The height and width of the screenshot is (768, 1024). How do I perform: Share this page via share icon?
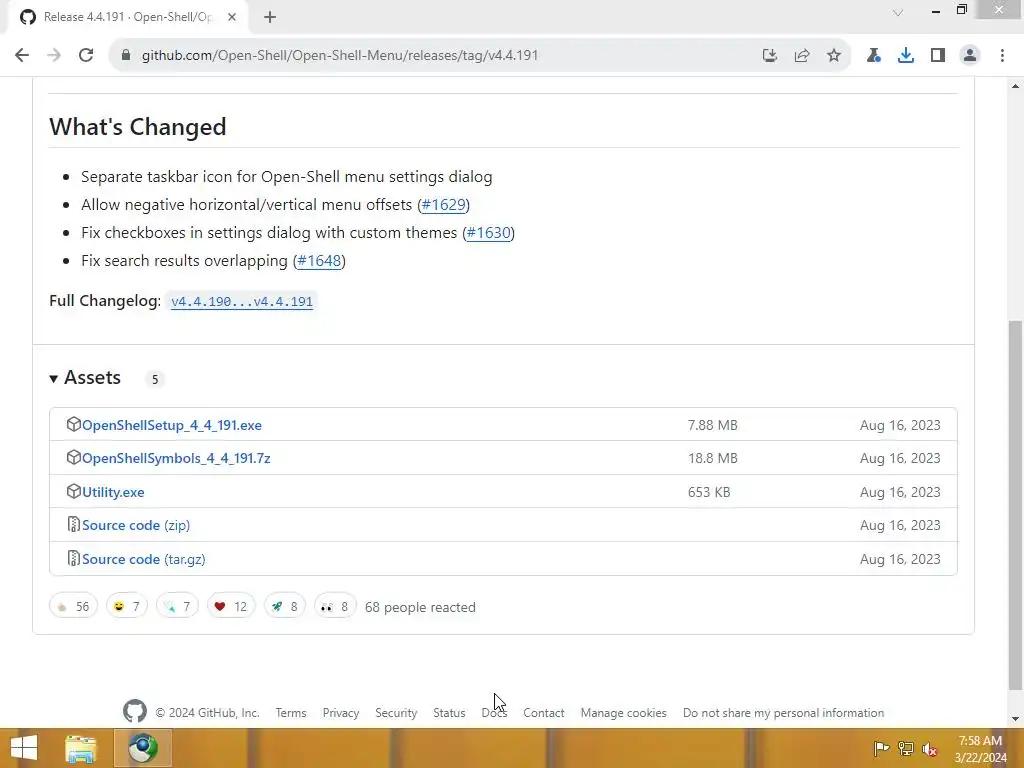[x=801, y=56]
